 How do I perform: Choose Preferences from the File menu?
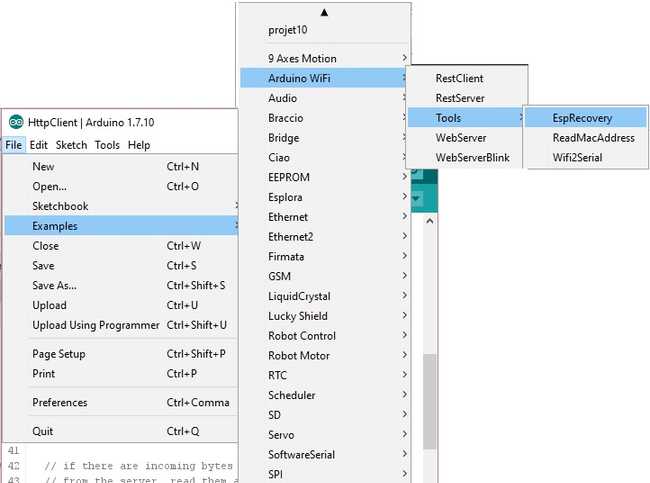click(60, 403)
